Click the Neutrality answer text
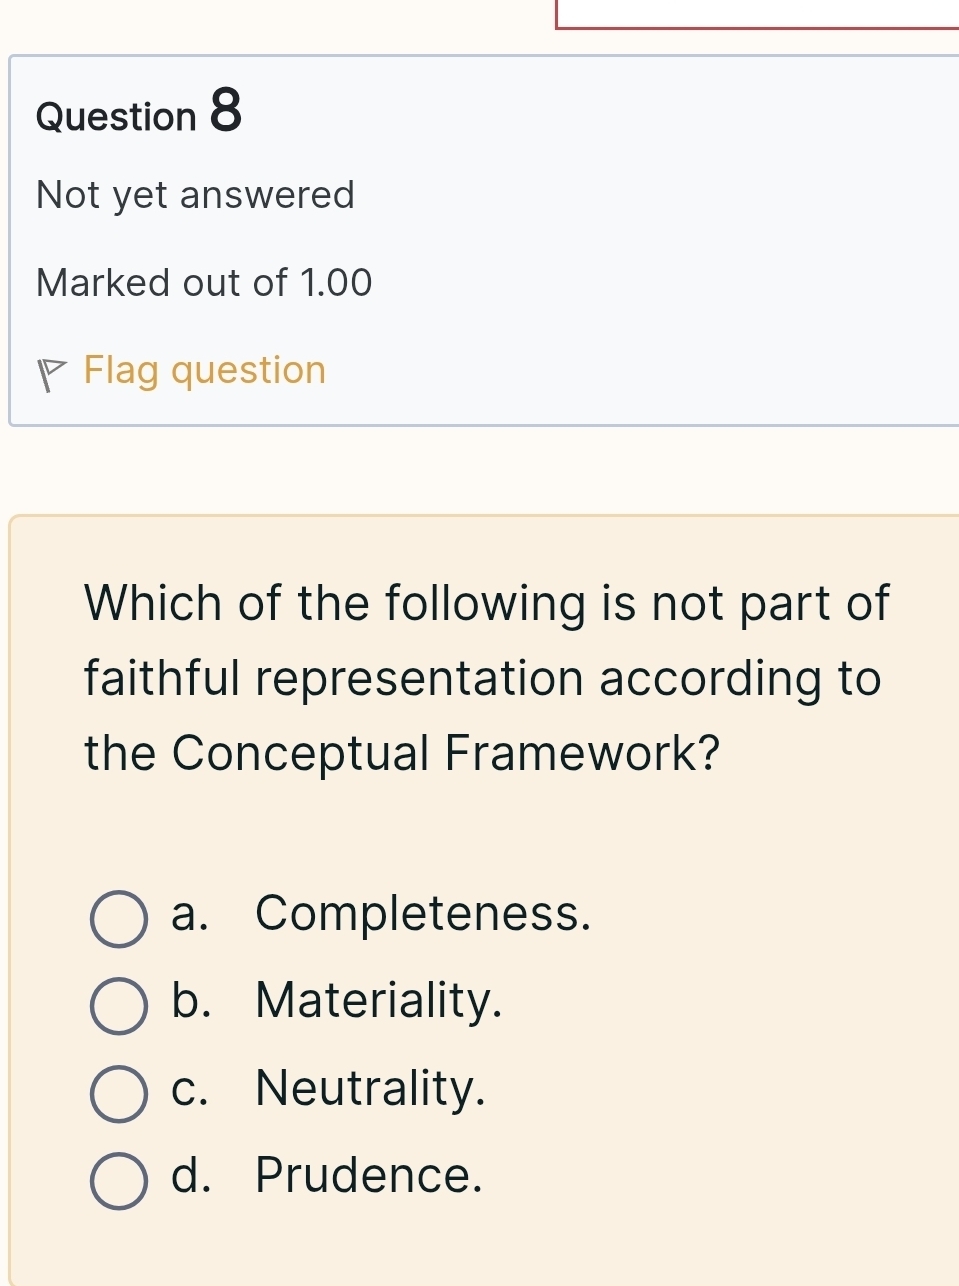This screenshot has width=959, height=1286. pyautogui.click(x=371, y=1088)
